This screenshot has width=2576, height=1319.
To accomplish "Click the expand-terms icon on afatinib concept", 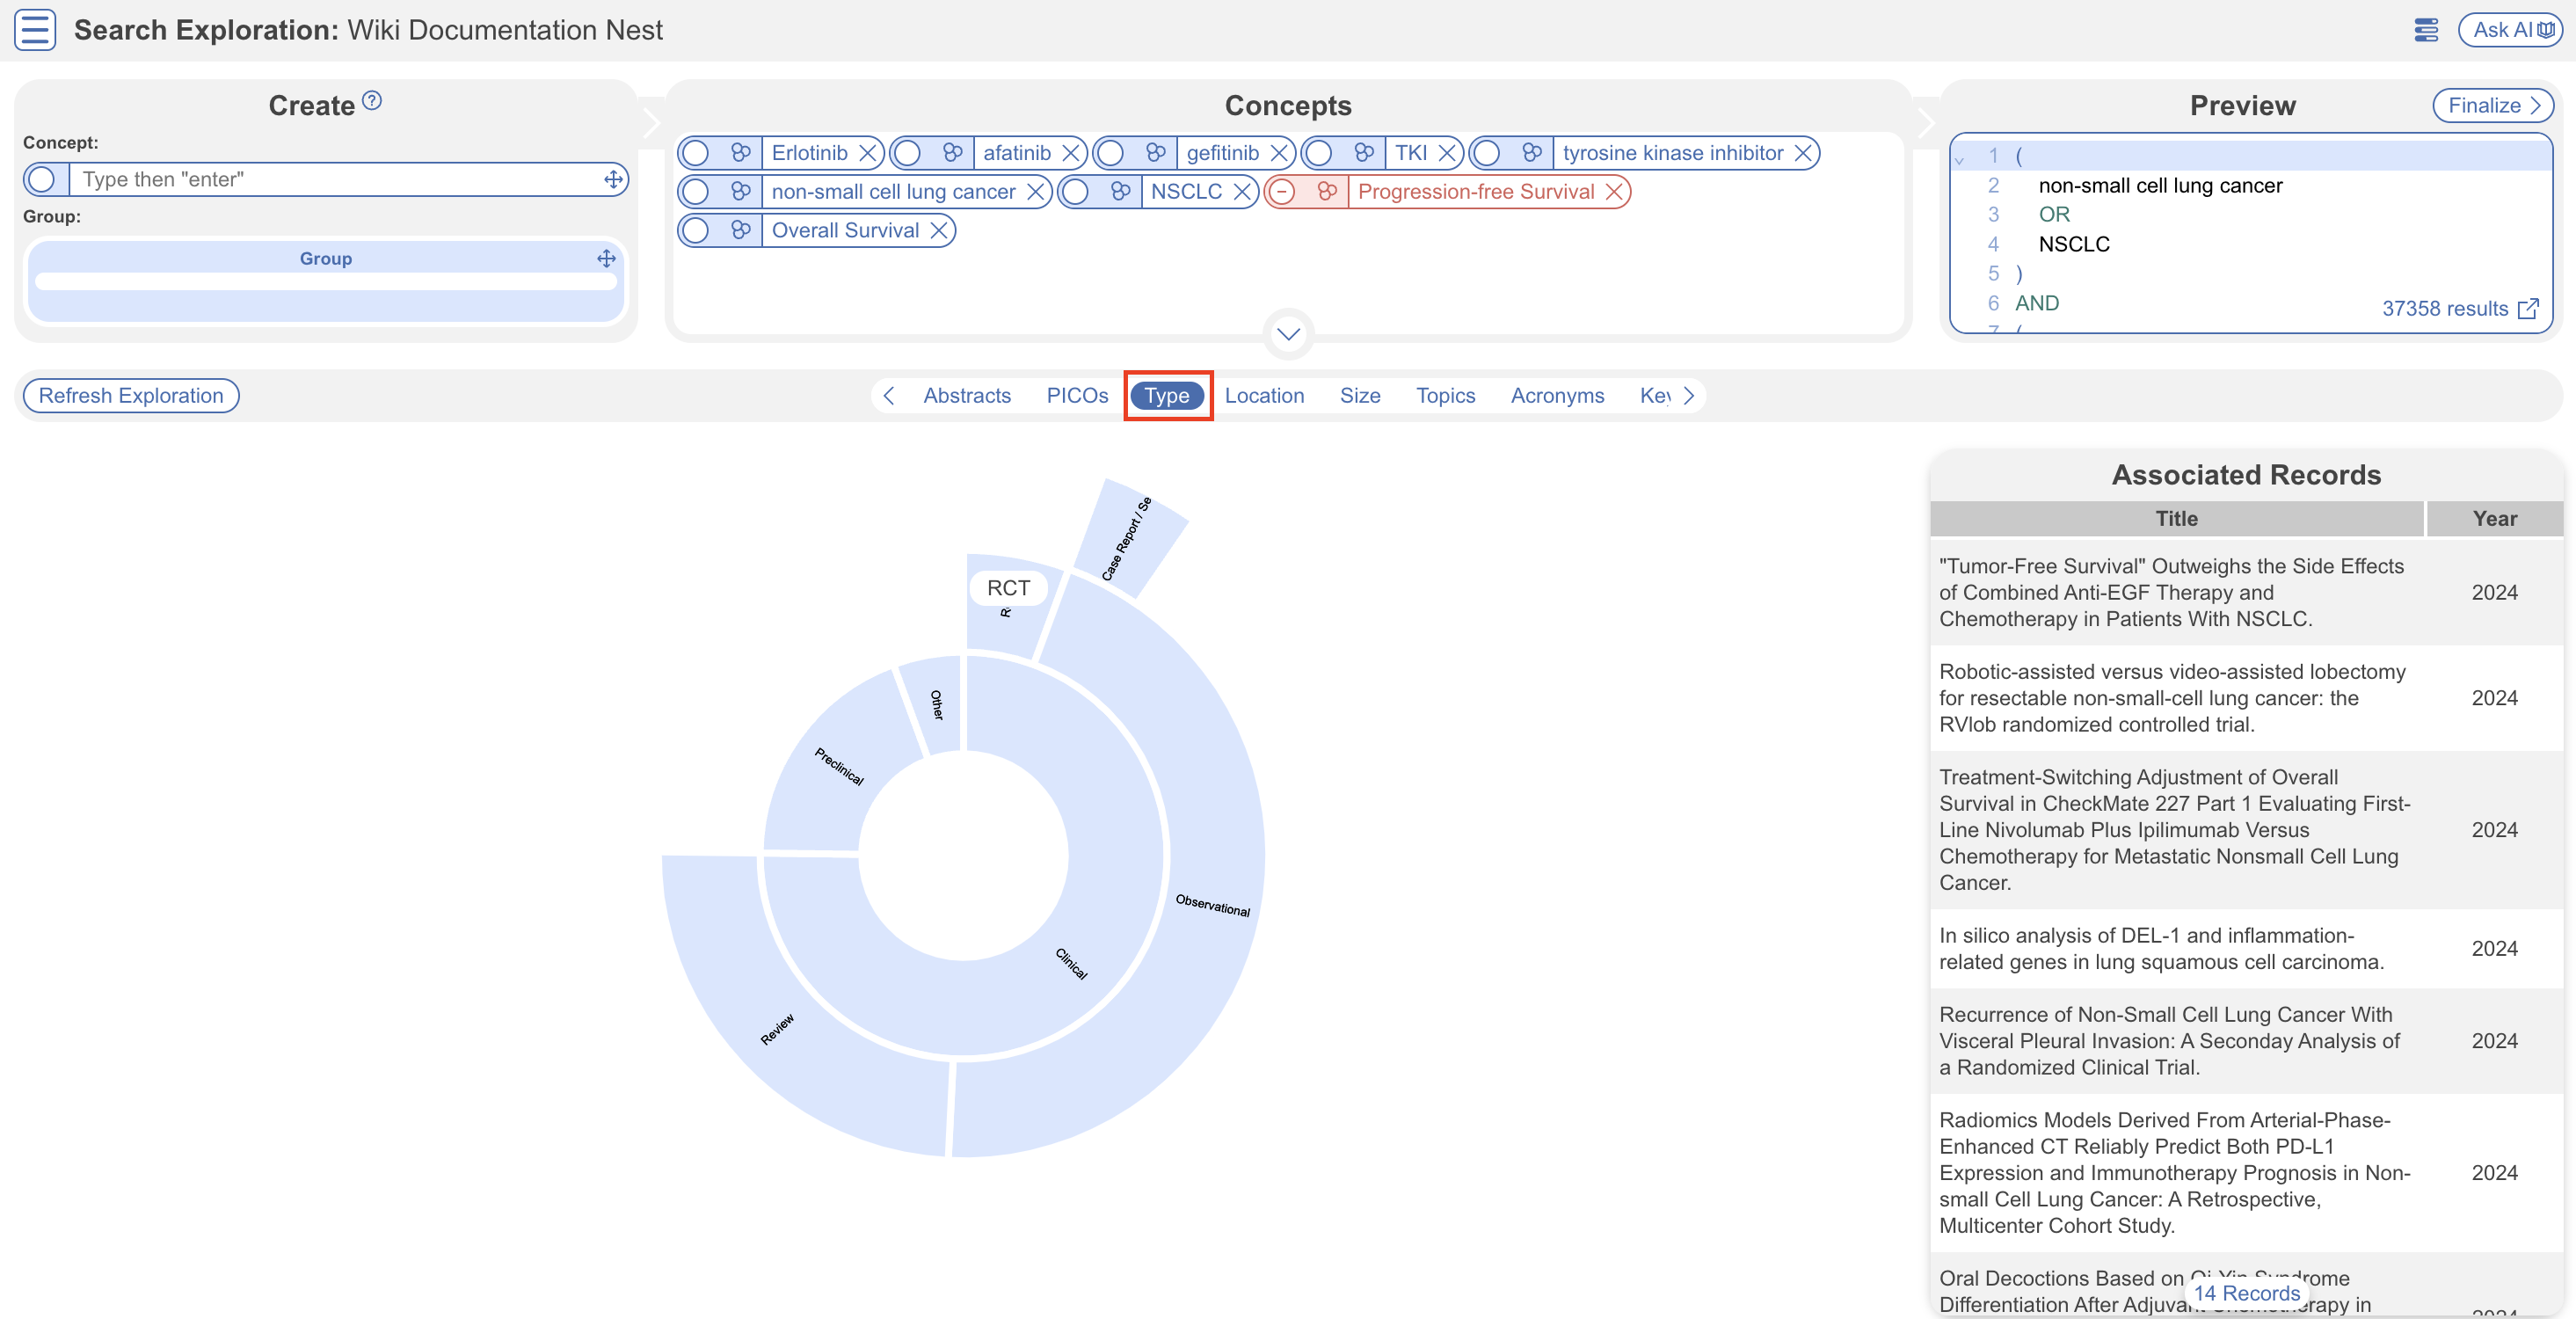I will (x=952, y=153).
